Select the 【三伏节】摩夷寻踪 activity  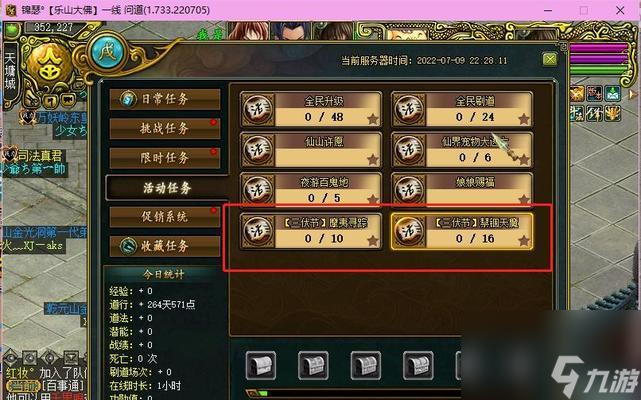[x=311, y=231]
